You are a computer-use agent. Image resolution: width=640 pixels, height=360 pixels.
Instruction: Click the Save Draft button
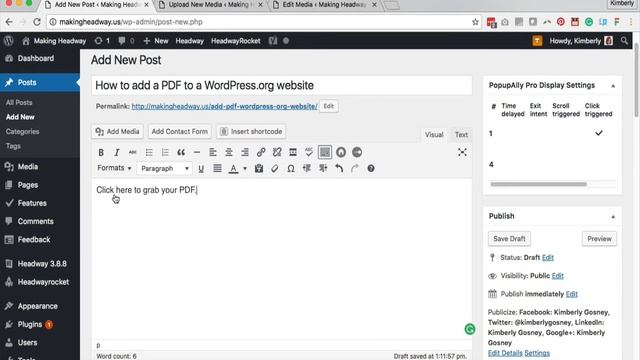coord(509,239)
